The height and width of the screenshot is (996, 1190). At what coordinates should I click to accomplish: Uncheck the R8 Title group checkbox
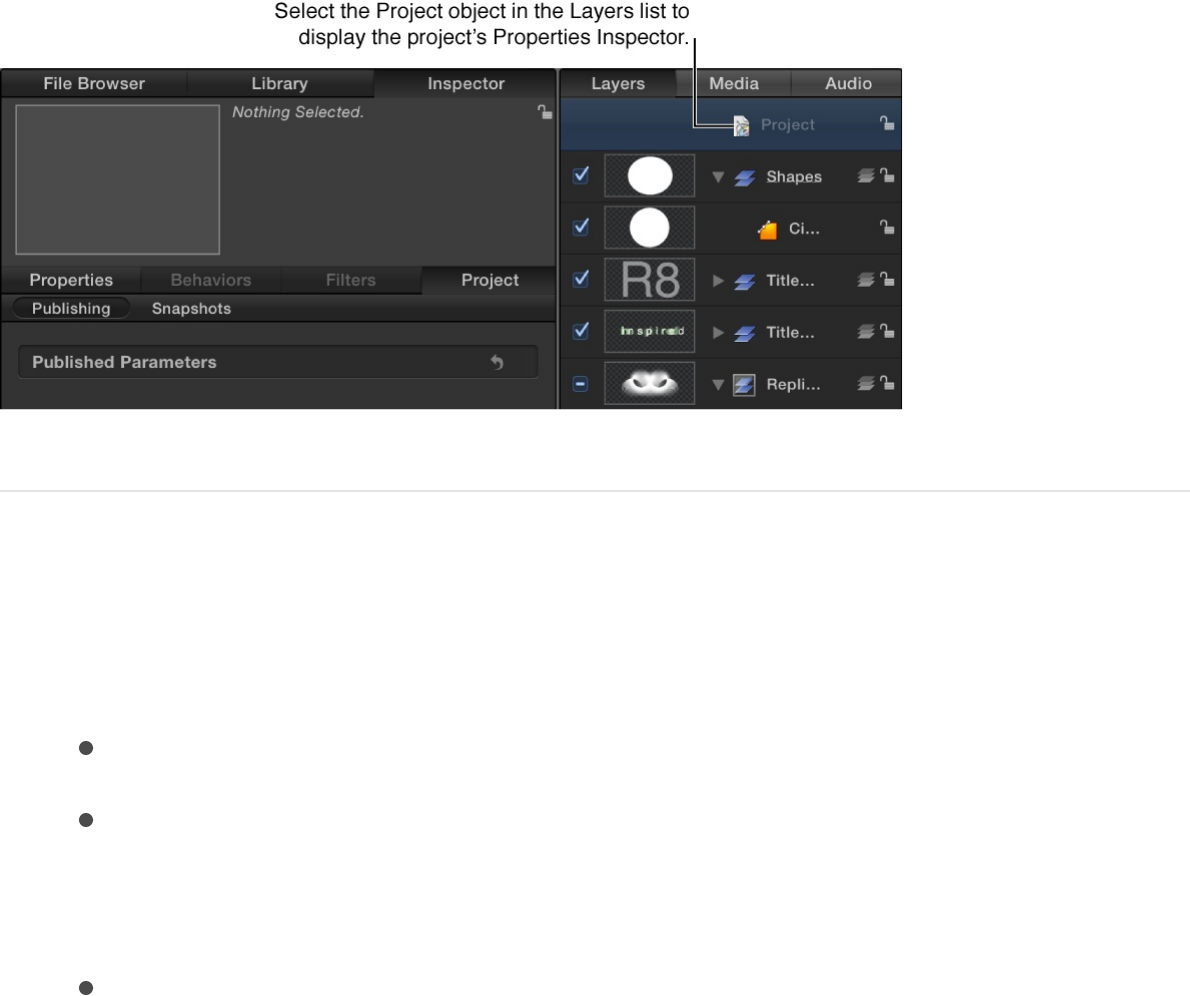(581, 279)
